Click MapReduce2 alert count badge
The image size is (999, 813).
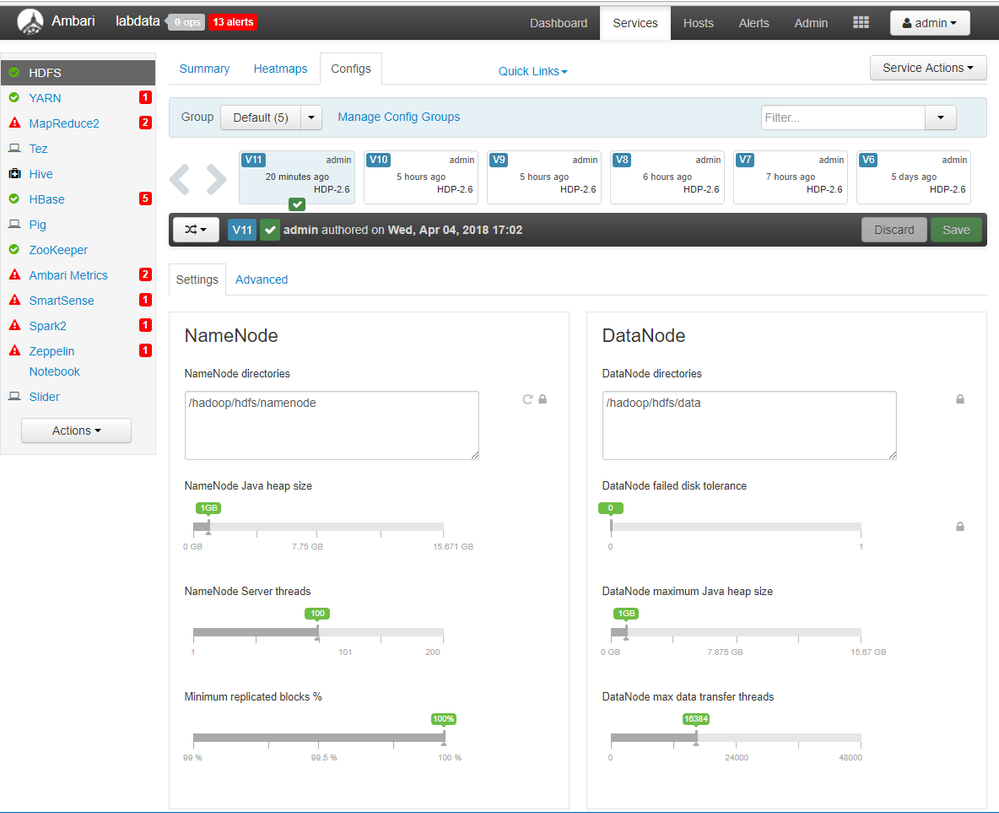(145, 122)
